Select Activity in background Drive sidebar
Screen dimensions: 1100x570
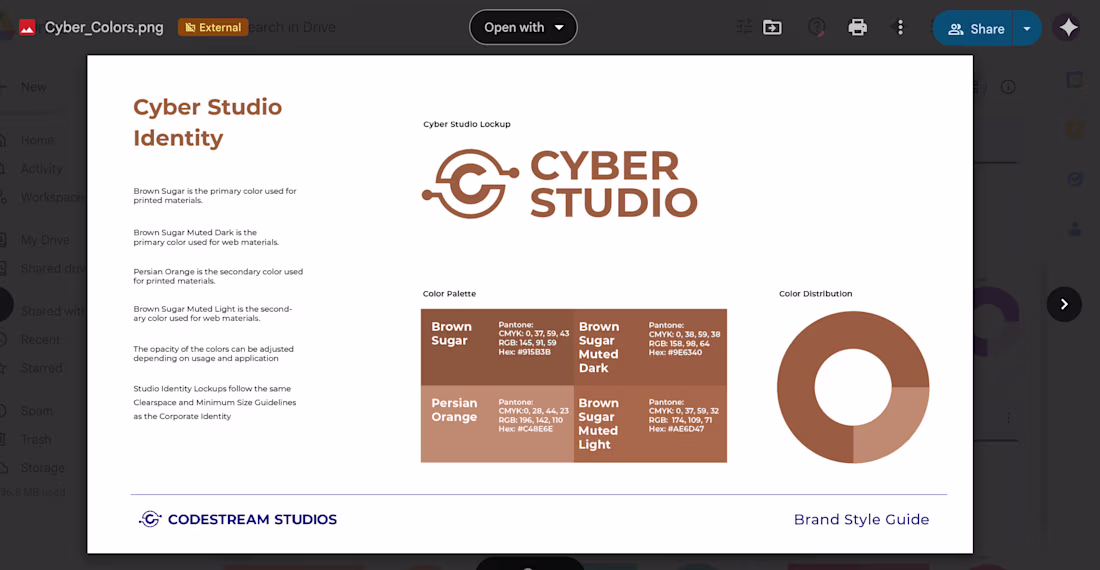41,168
